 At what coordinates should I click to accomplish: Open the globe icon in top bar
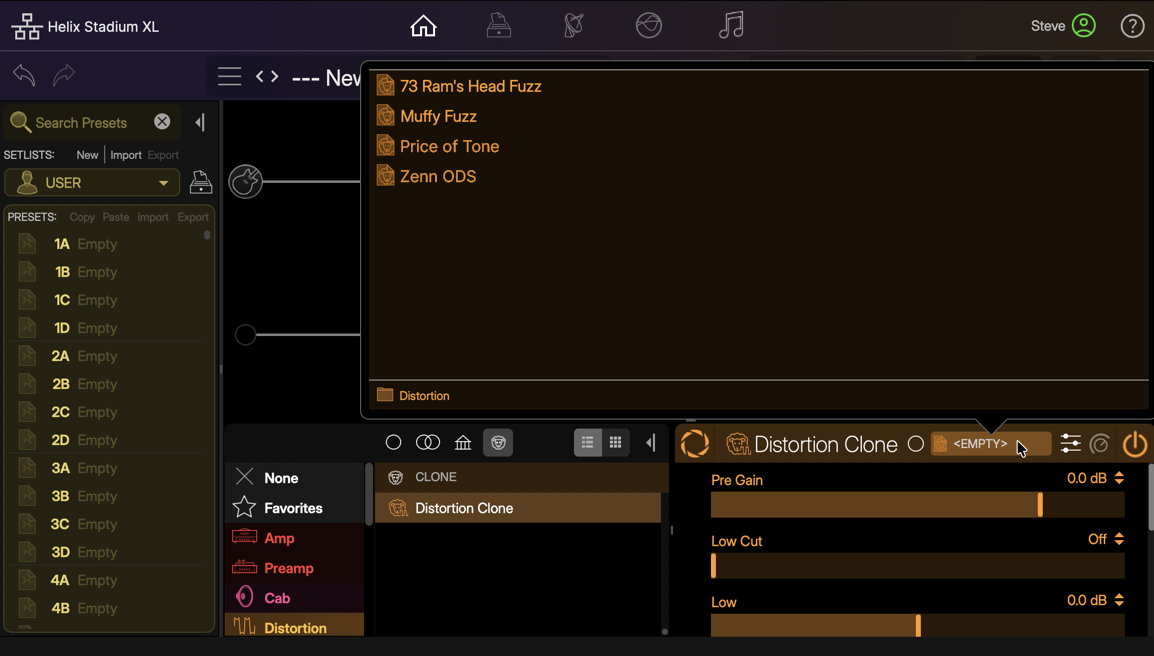pos(648,26)
